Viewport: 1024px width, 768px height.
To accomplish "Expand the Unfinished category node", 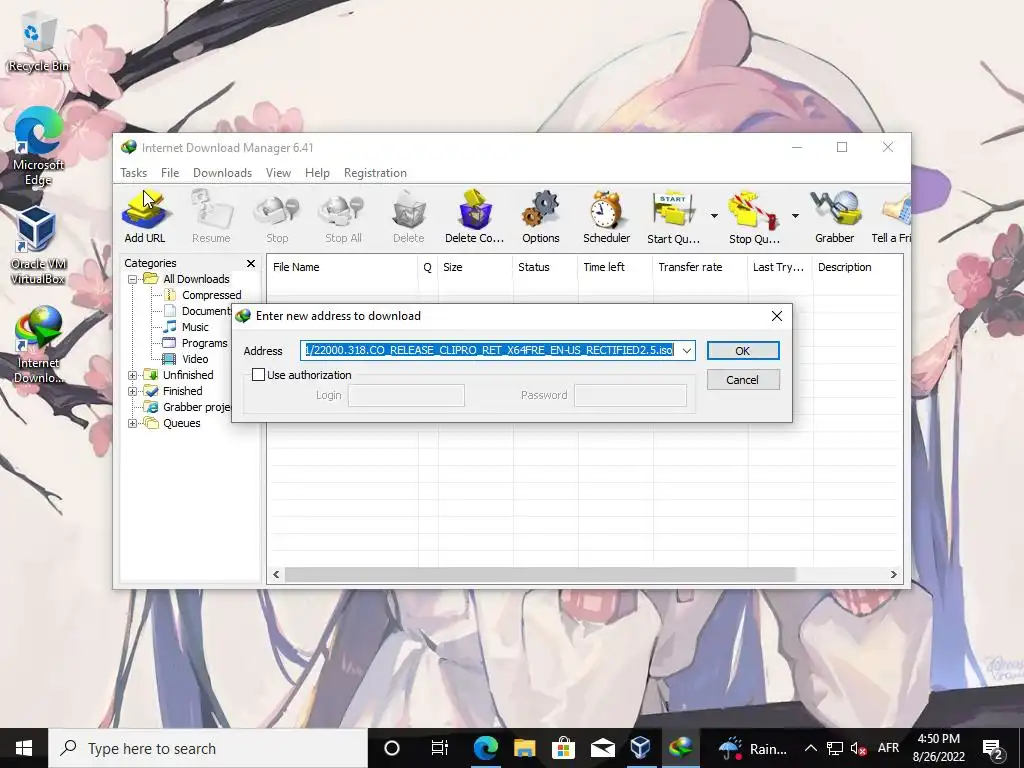I will point(133,375).
